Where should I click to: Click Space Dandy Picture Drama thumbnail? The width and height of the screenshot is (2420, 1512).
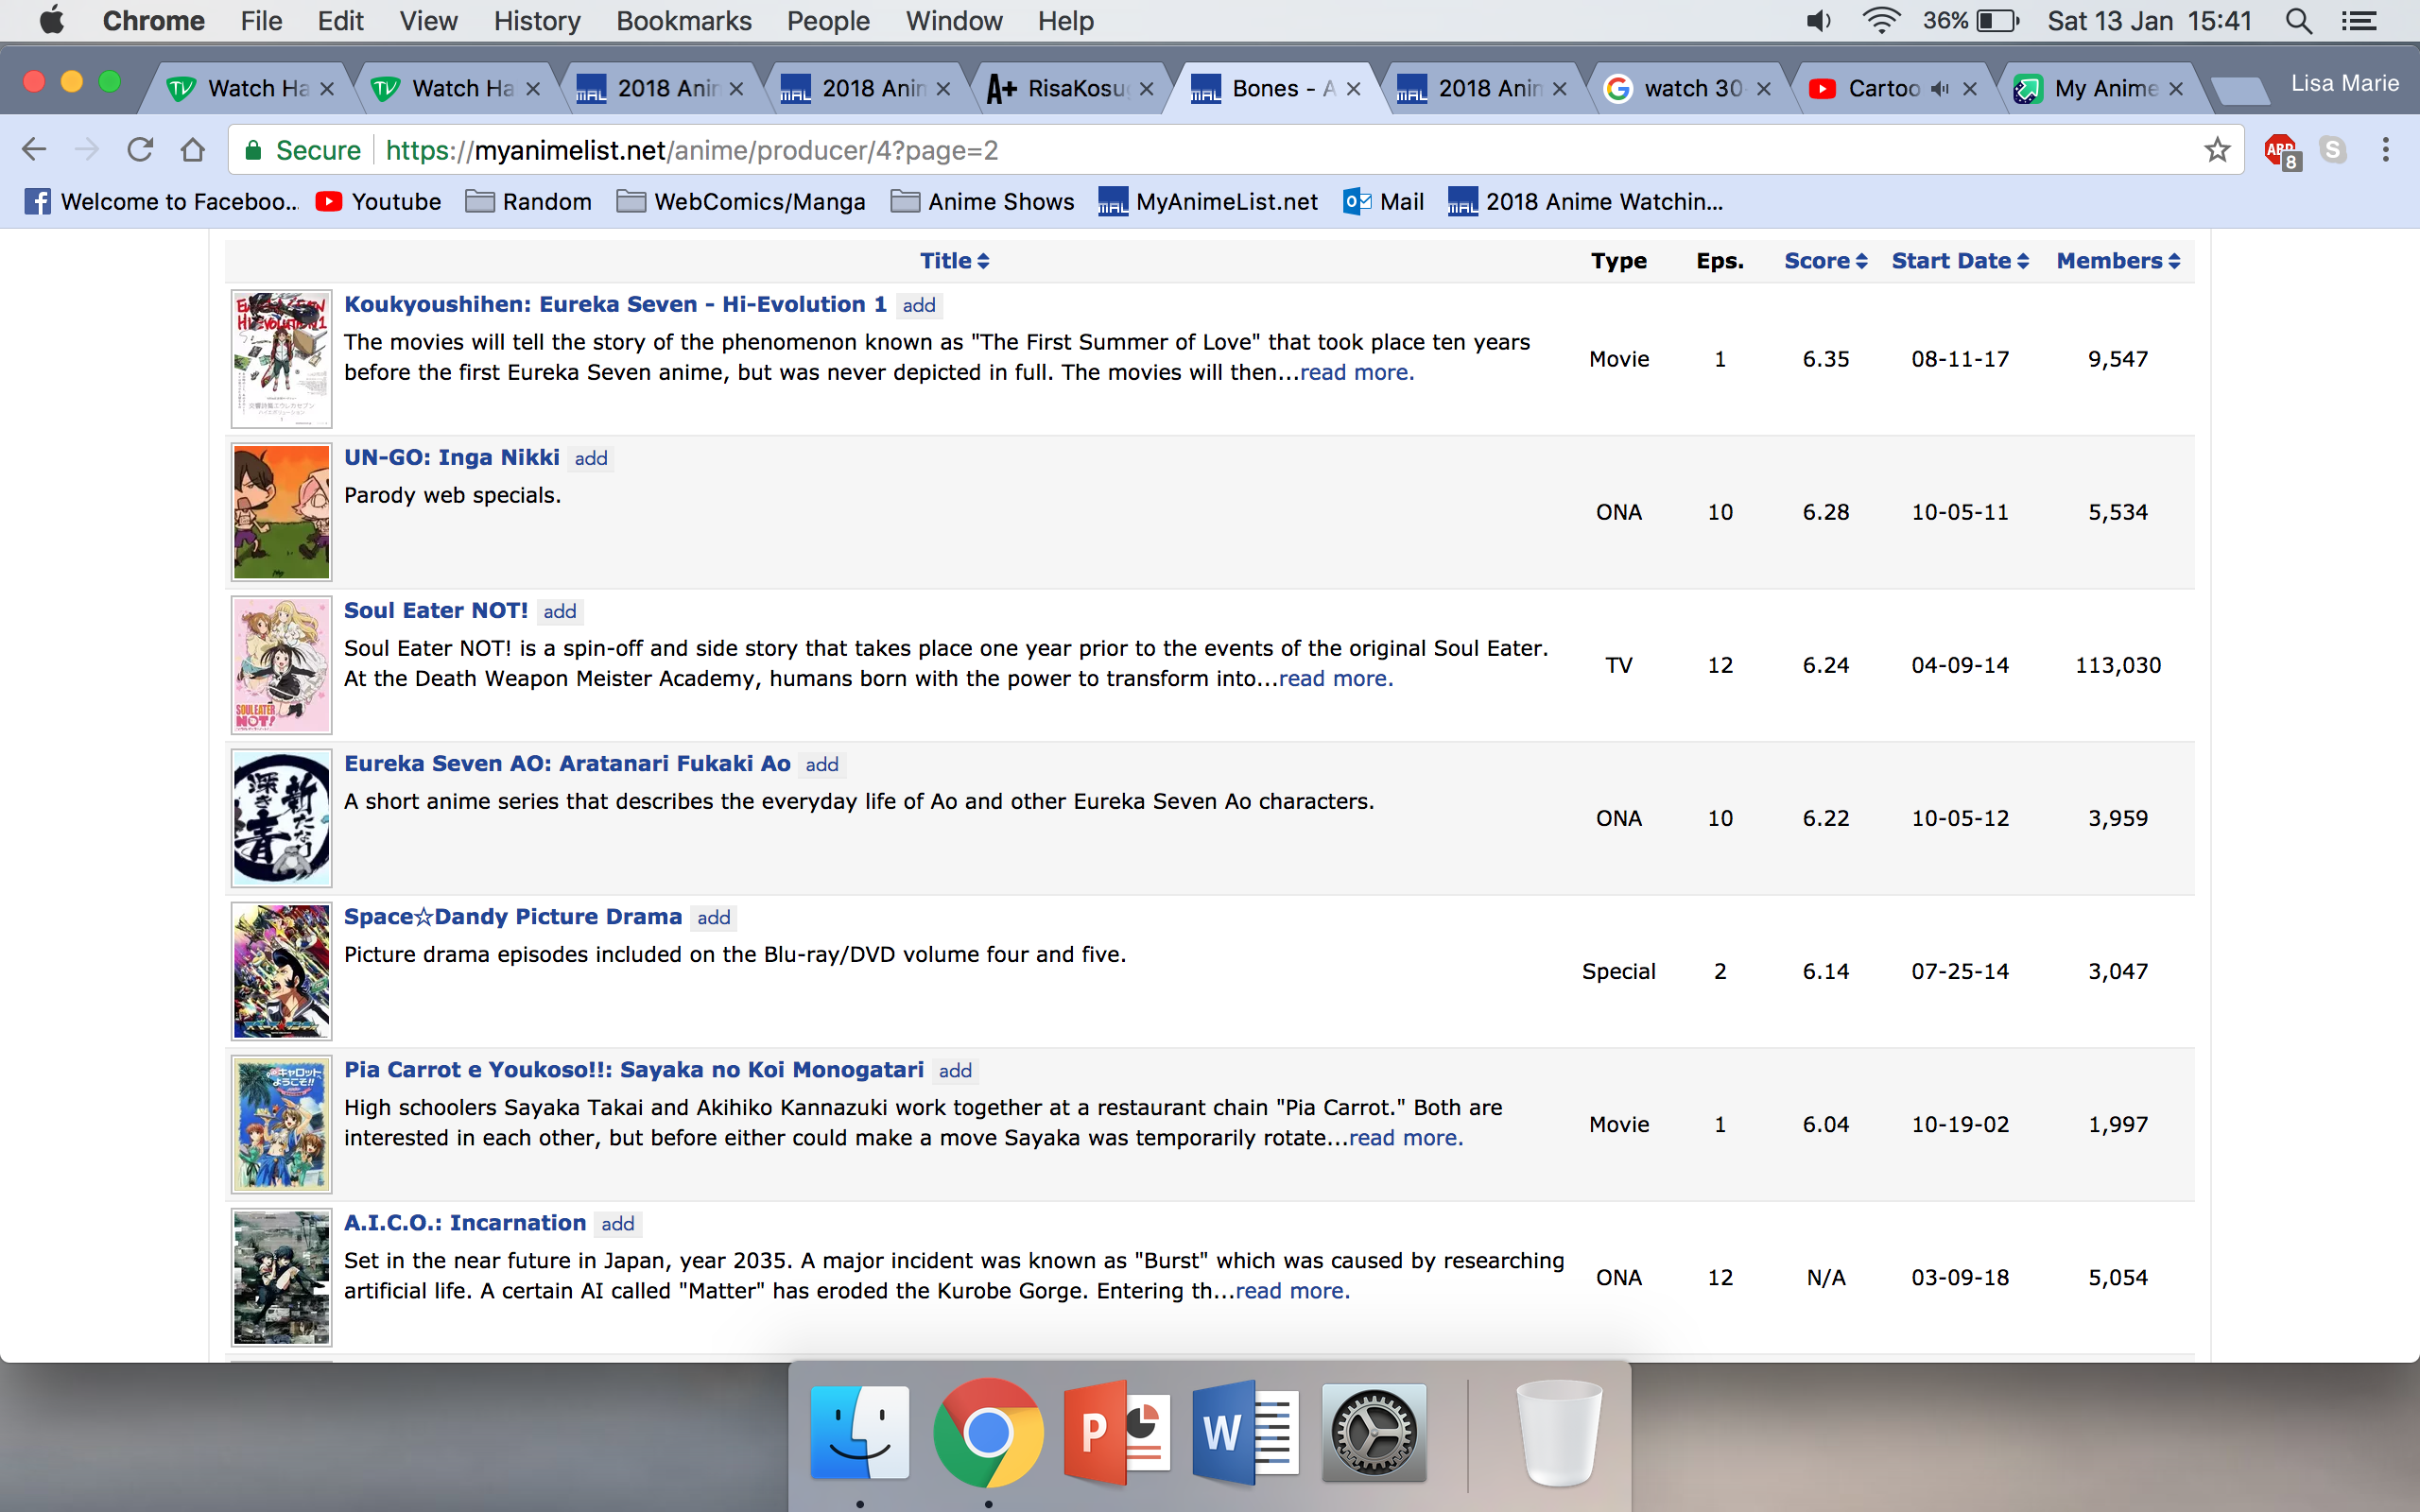coord(281,971)
